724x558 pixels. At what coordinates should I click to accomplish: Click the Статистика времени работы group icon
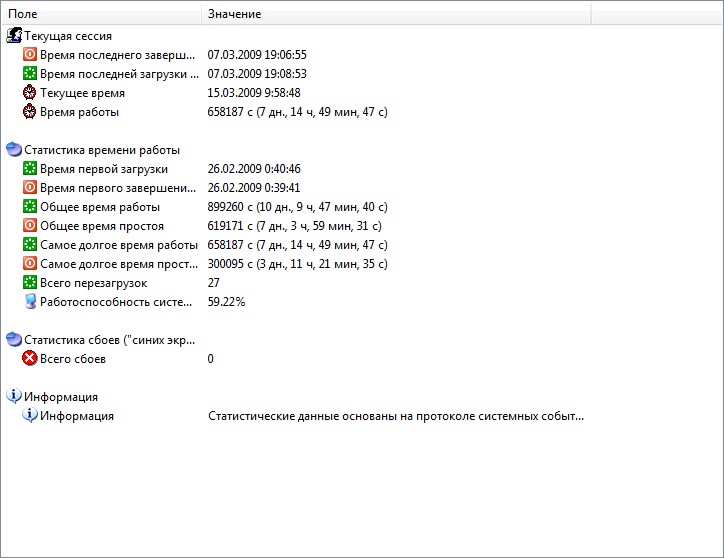pyautogui.click(x=14, y=150)
